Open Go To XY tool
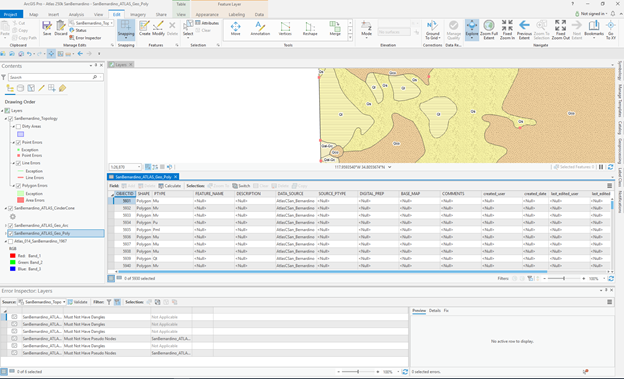The image size is (624, 379). (x=610, y=29)
